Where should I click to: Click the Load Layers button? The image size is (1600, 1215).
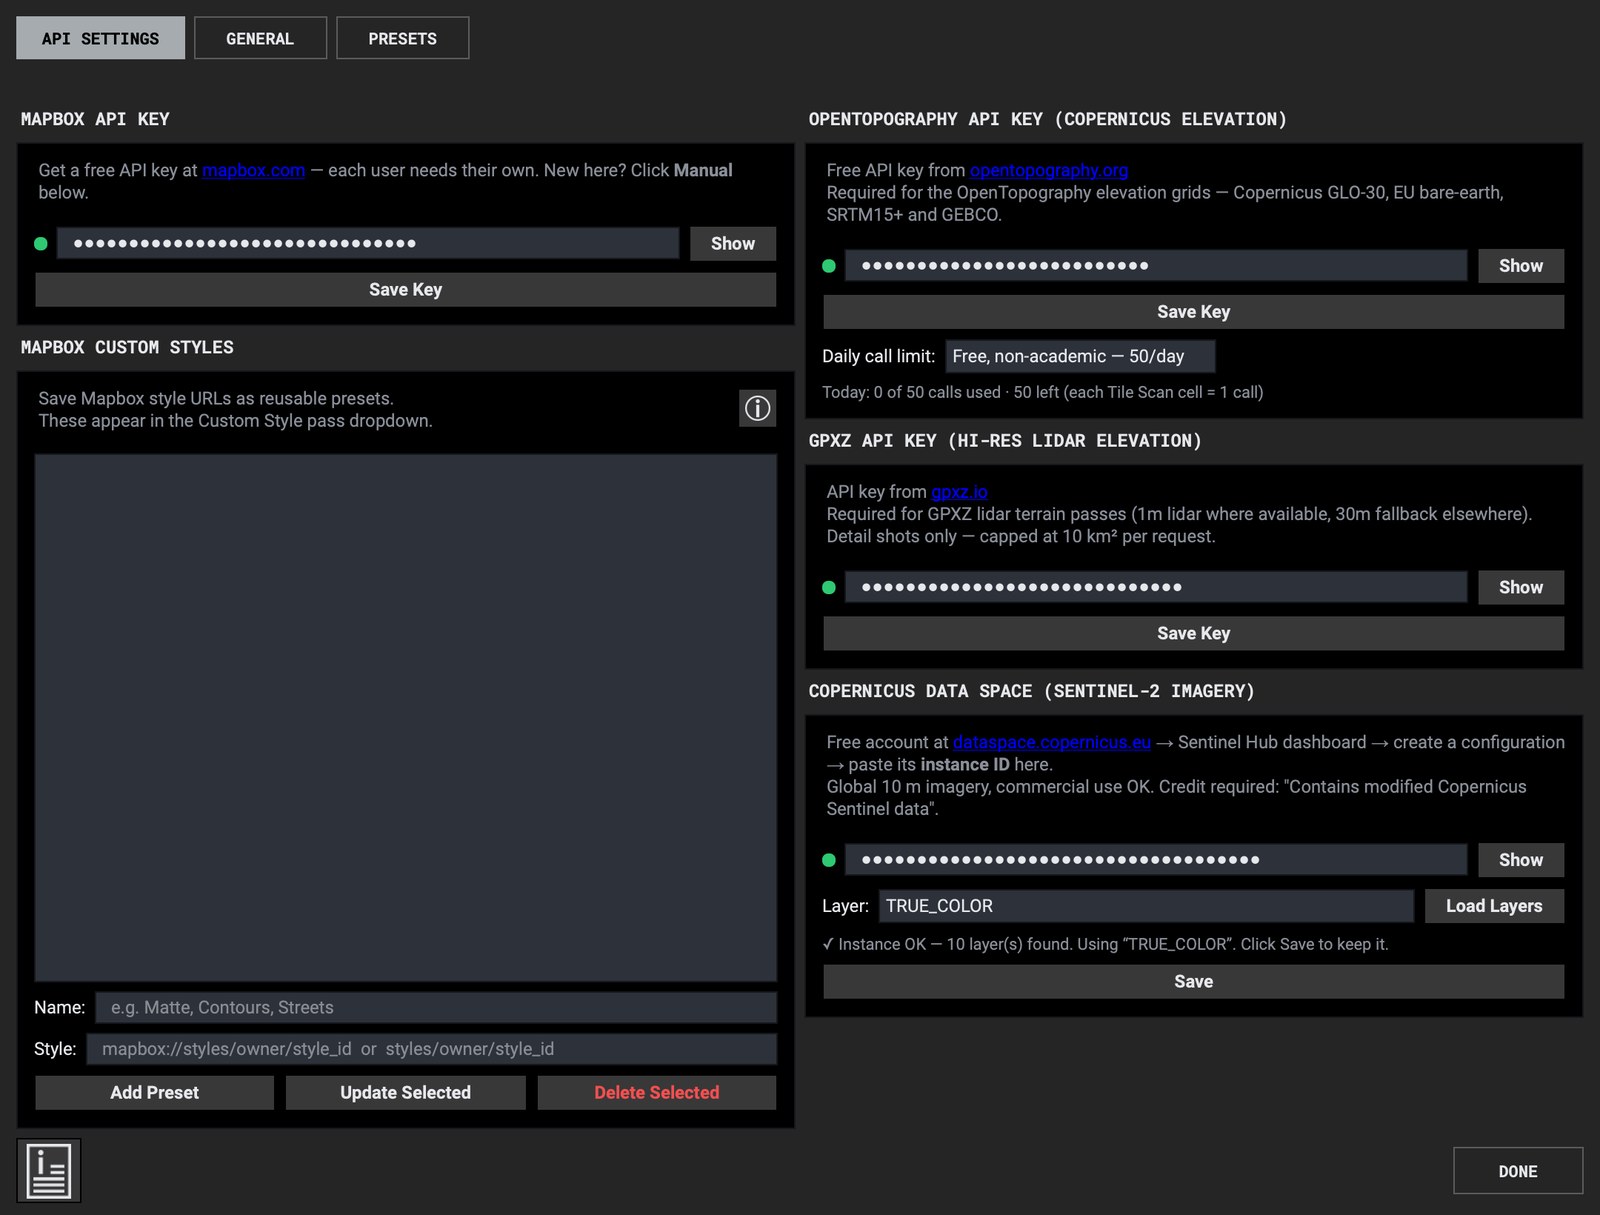(1494, 906)
